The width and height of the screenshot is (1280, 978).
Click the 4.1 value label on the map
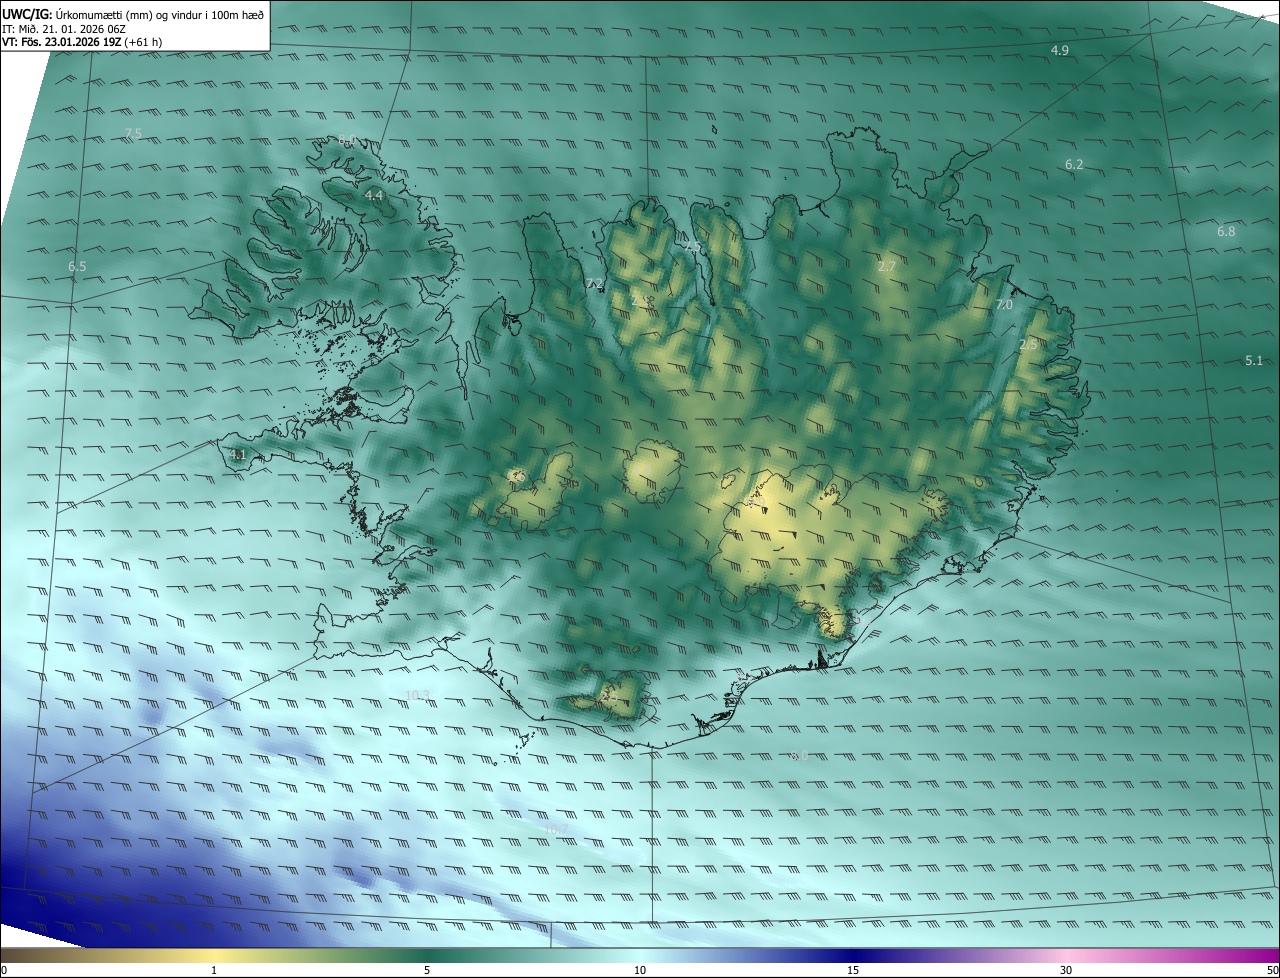click(x=238, y=454)
